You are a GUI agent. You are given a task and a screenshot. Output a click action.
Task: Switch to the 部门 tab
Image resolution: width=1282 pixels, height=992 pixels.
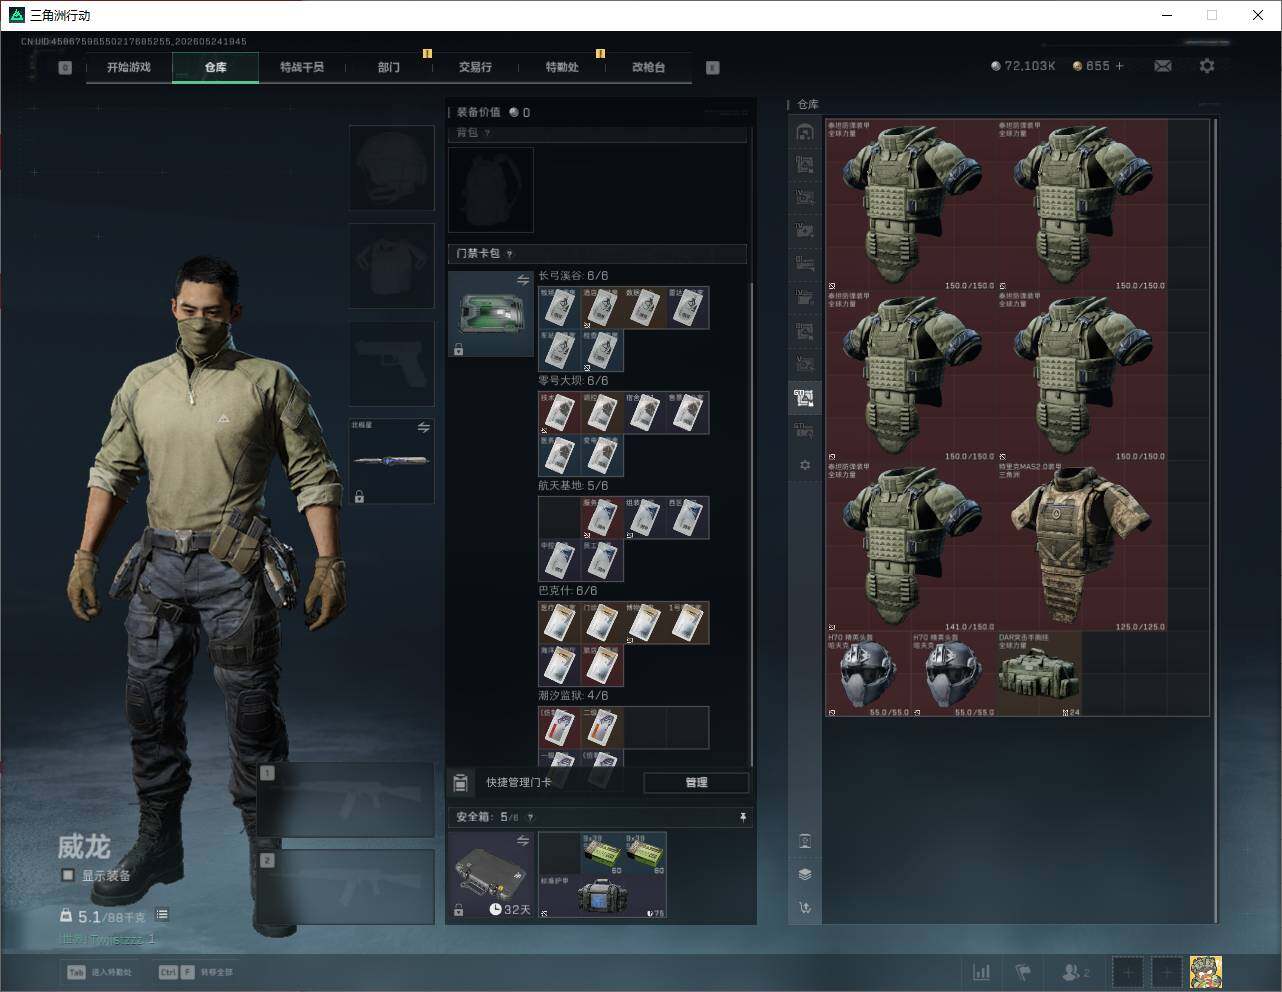(389, 67)
